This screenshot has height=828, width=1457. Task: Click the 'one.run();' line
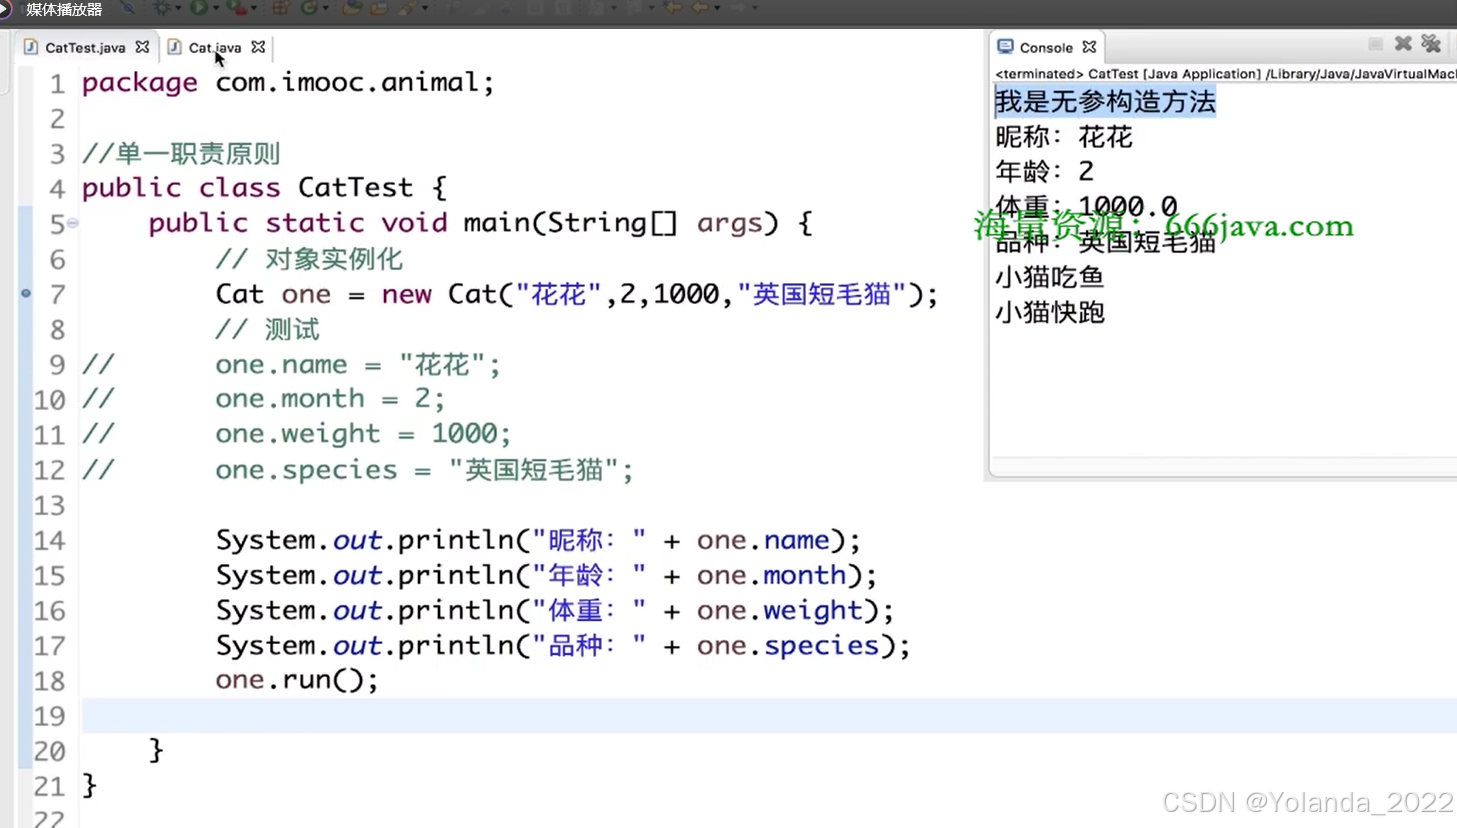pos(297,680)
